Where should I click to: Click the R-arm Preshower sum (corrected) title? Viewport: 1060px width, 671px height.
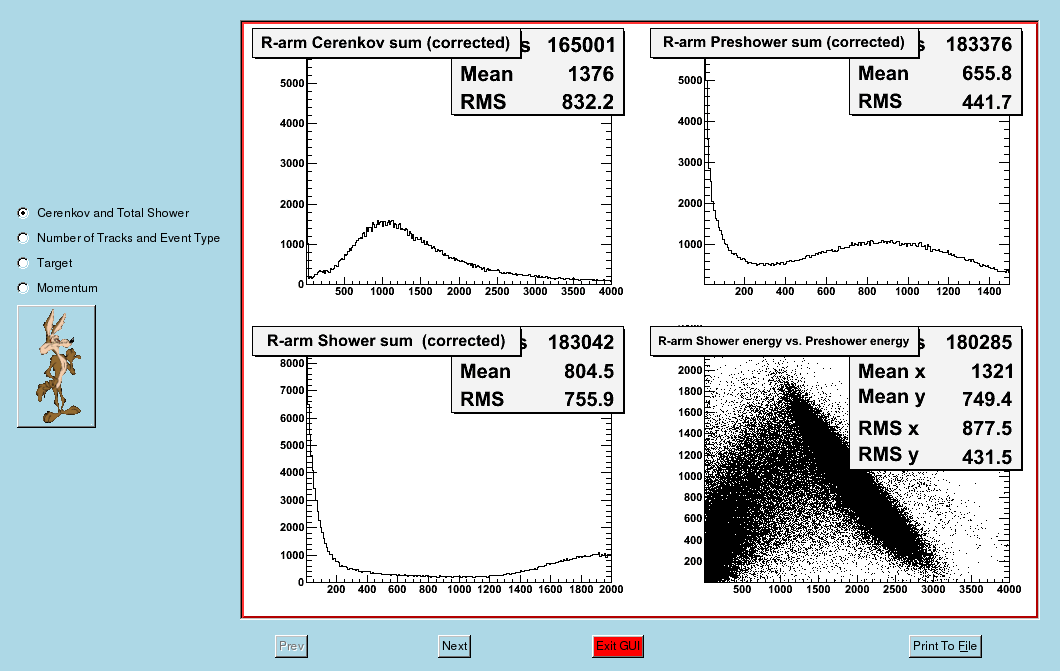[x=784, y=43]
